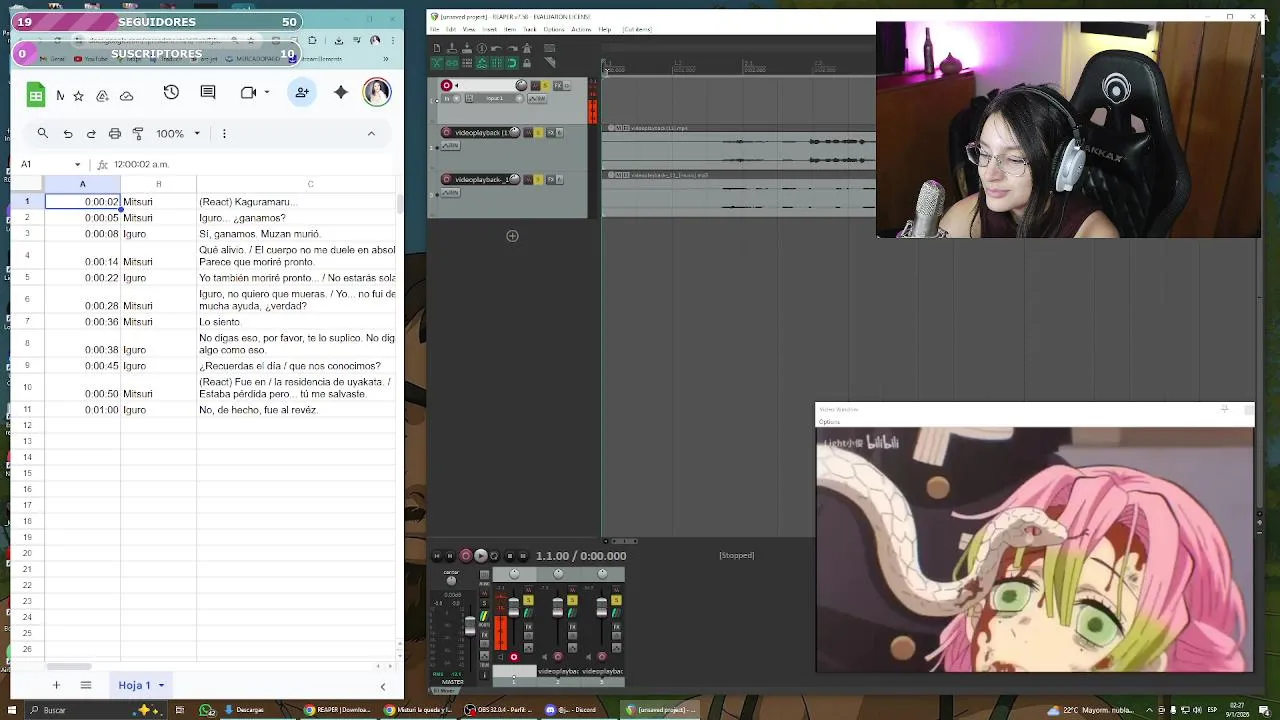This screenshot has height=720, width=1280.
Task: Share the spreadsheet with people
Action: click(x=302, y=92)
